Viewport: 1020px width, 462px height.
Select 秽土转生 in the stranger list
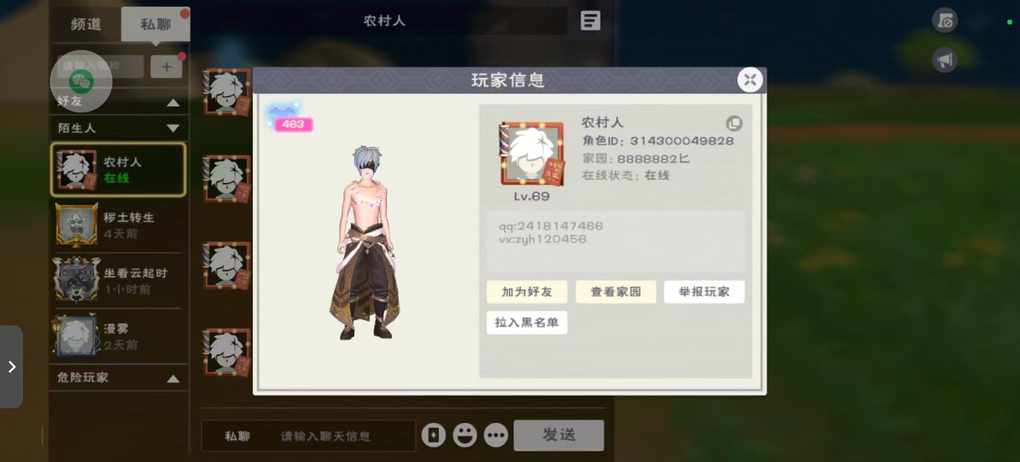point(118,225)
